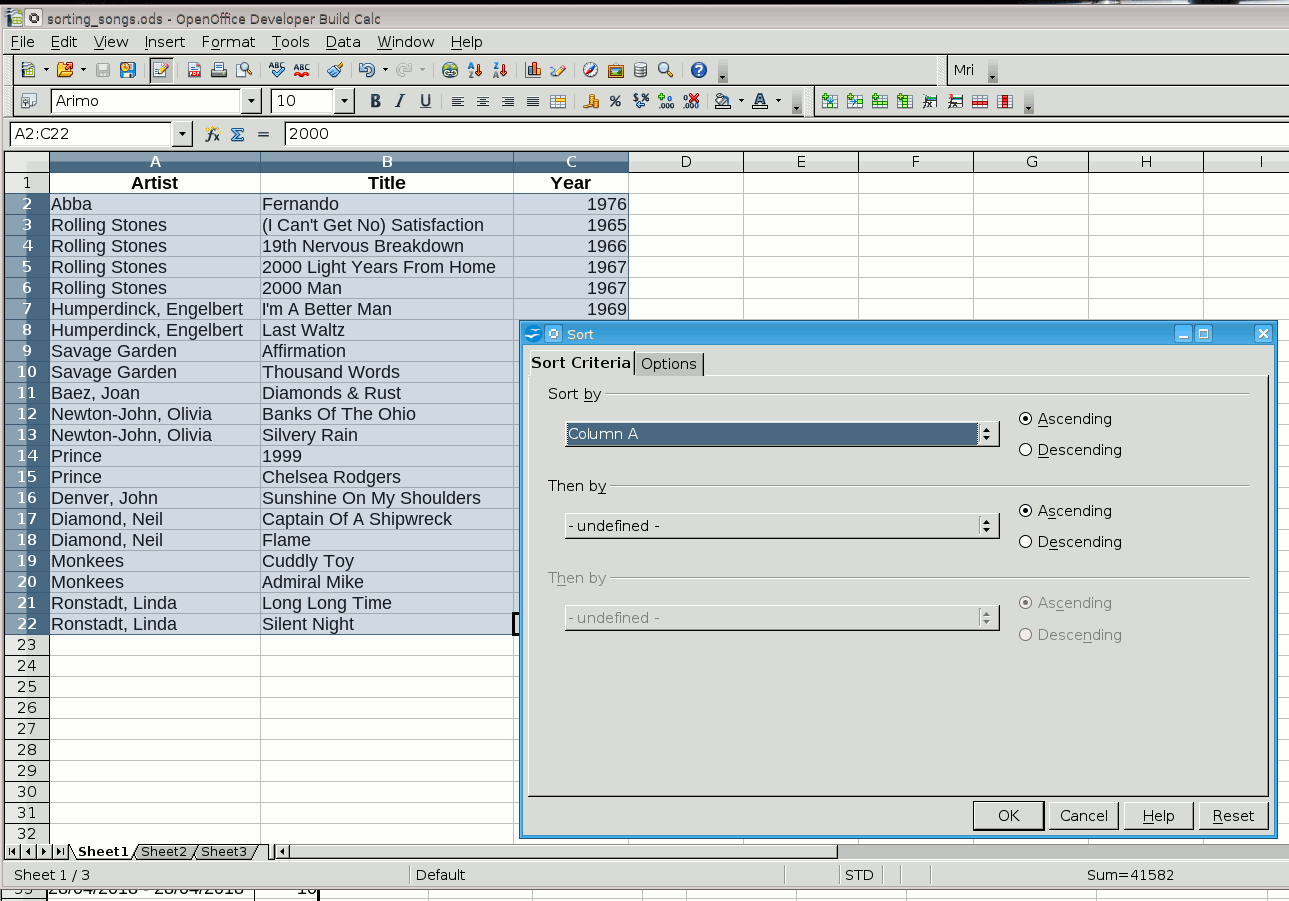Switch to the Sheet2 sheet tab
The width and height of the screenshot is (1289, 901).
click(164, 852)
